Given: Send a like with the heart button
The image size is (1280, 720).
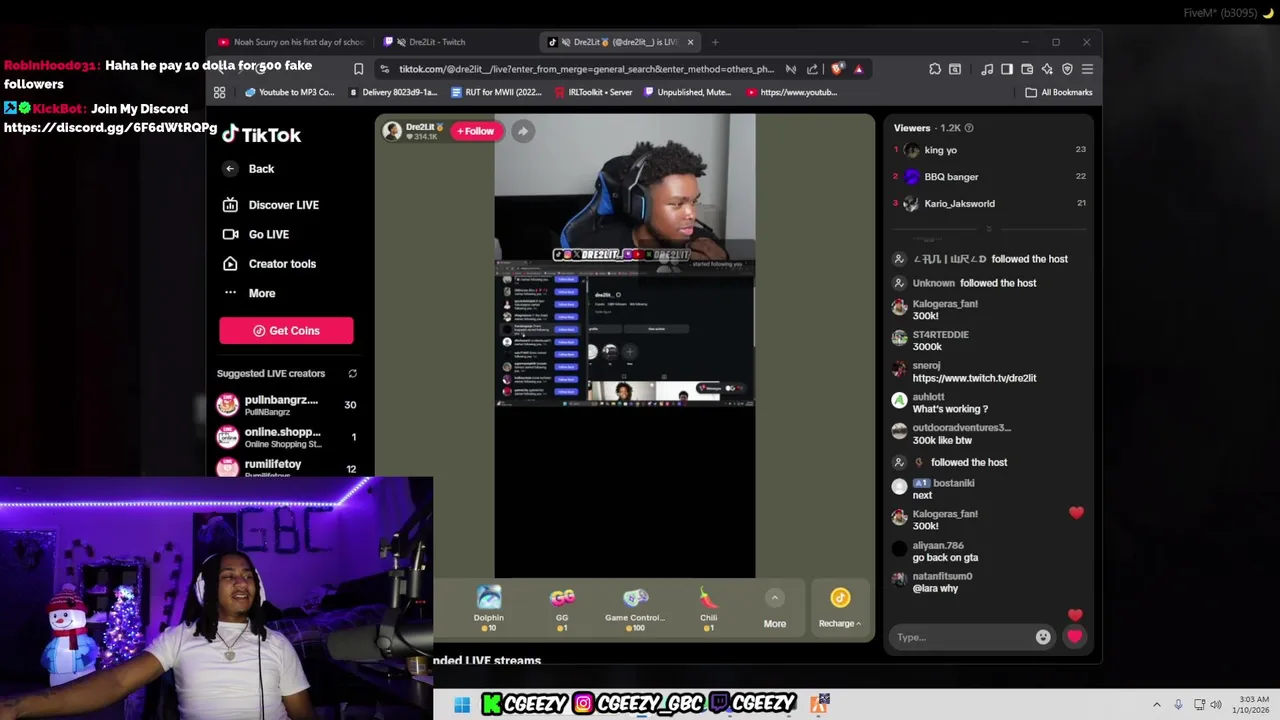Looking at the screenshot, I should click(x=1075, y=636).
